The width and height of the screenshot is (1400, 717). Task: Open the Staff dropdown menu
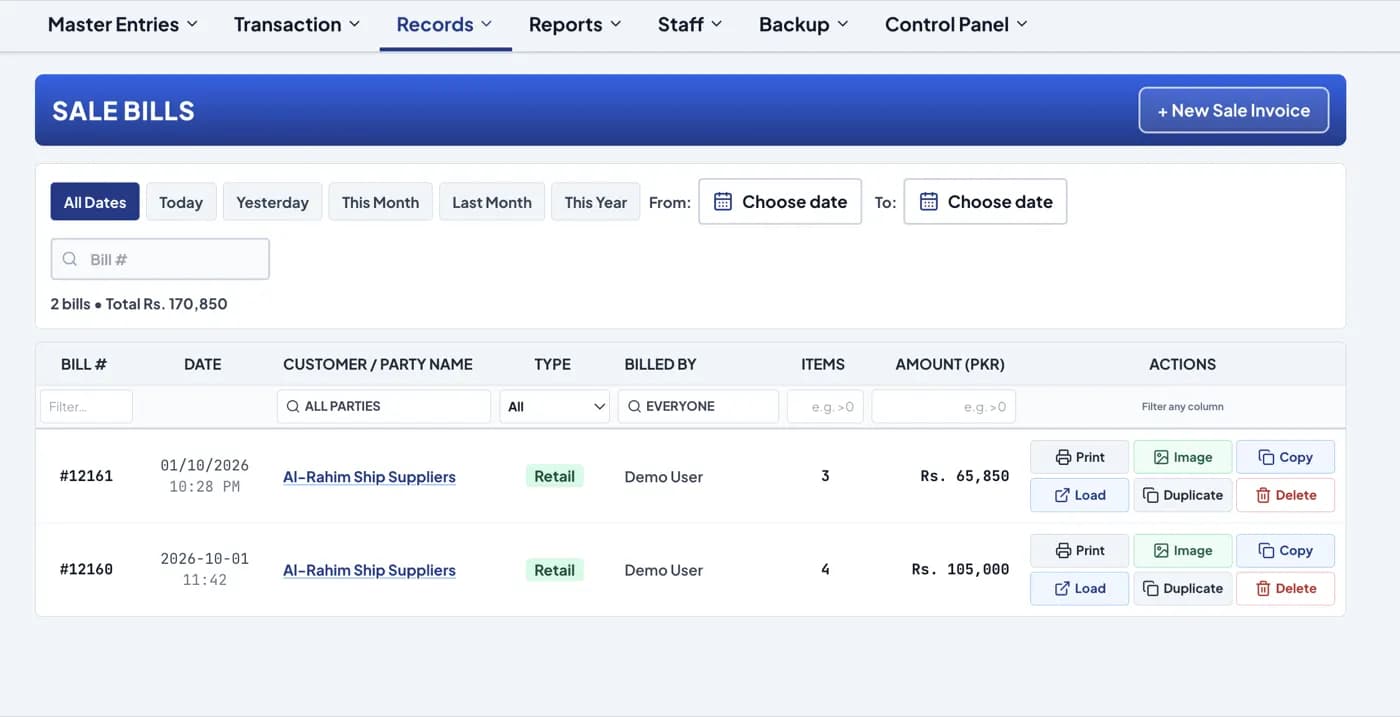690,24
